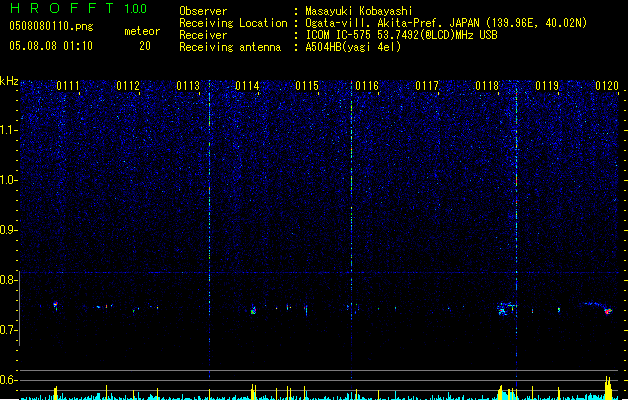Click the 0113 time marker
The height and width of the screenshot is (400, 629).
pos(188,86)
